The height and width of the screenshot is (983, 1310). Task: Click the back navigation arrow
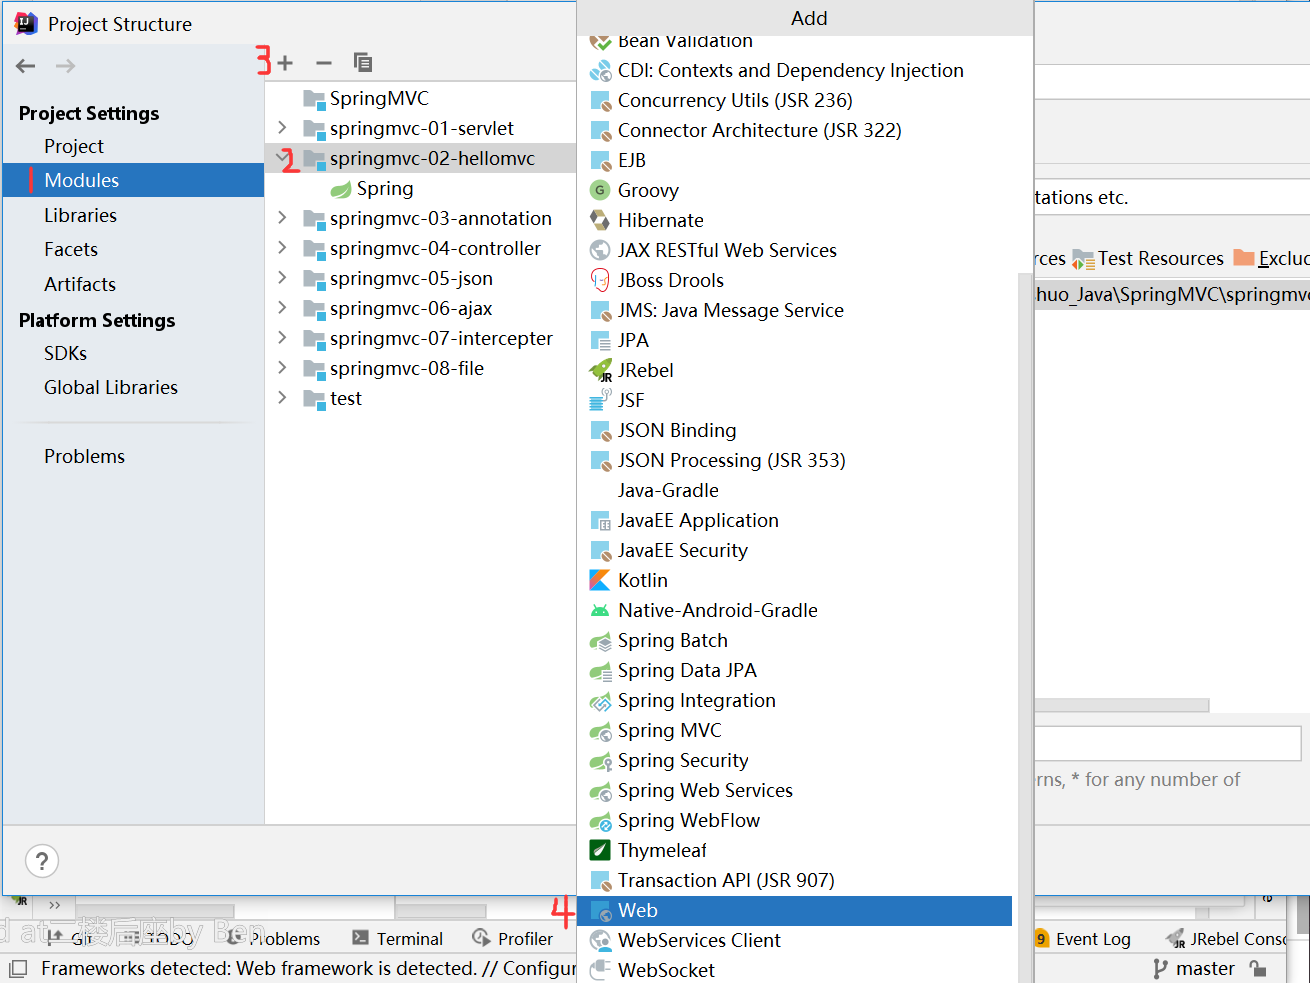tap(24, 65)
